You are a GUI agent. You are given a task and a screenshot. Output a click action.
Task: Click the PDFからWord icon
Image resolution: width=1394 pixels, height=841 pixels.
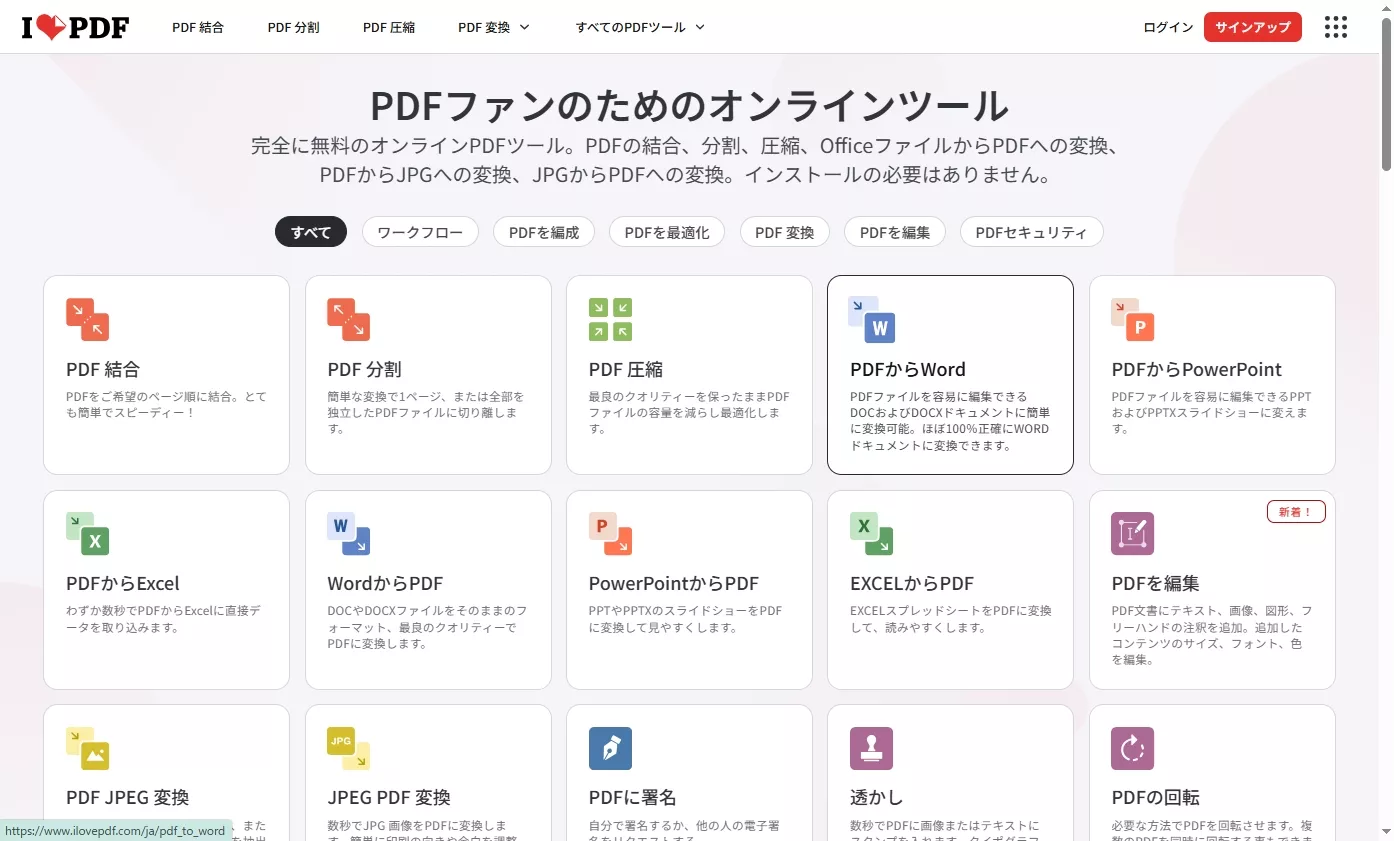pos(871,319)
